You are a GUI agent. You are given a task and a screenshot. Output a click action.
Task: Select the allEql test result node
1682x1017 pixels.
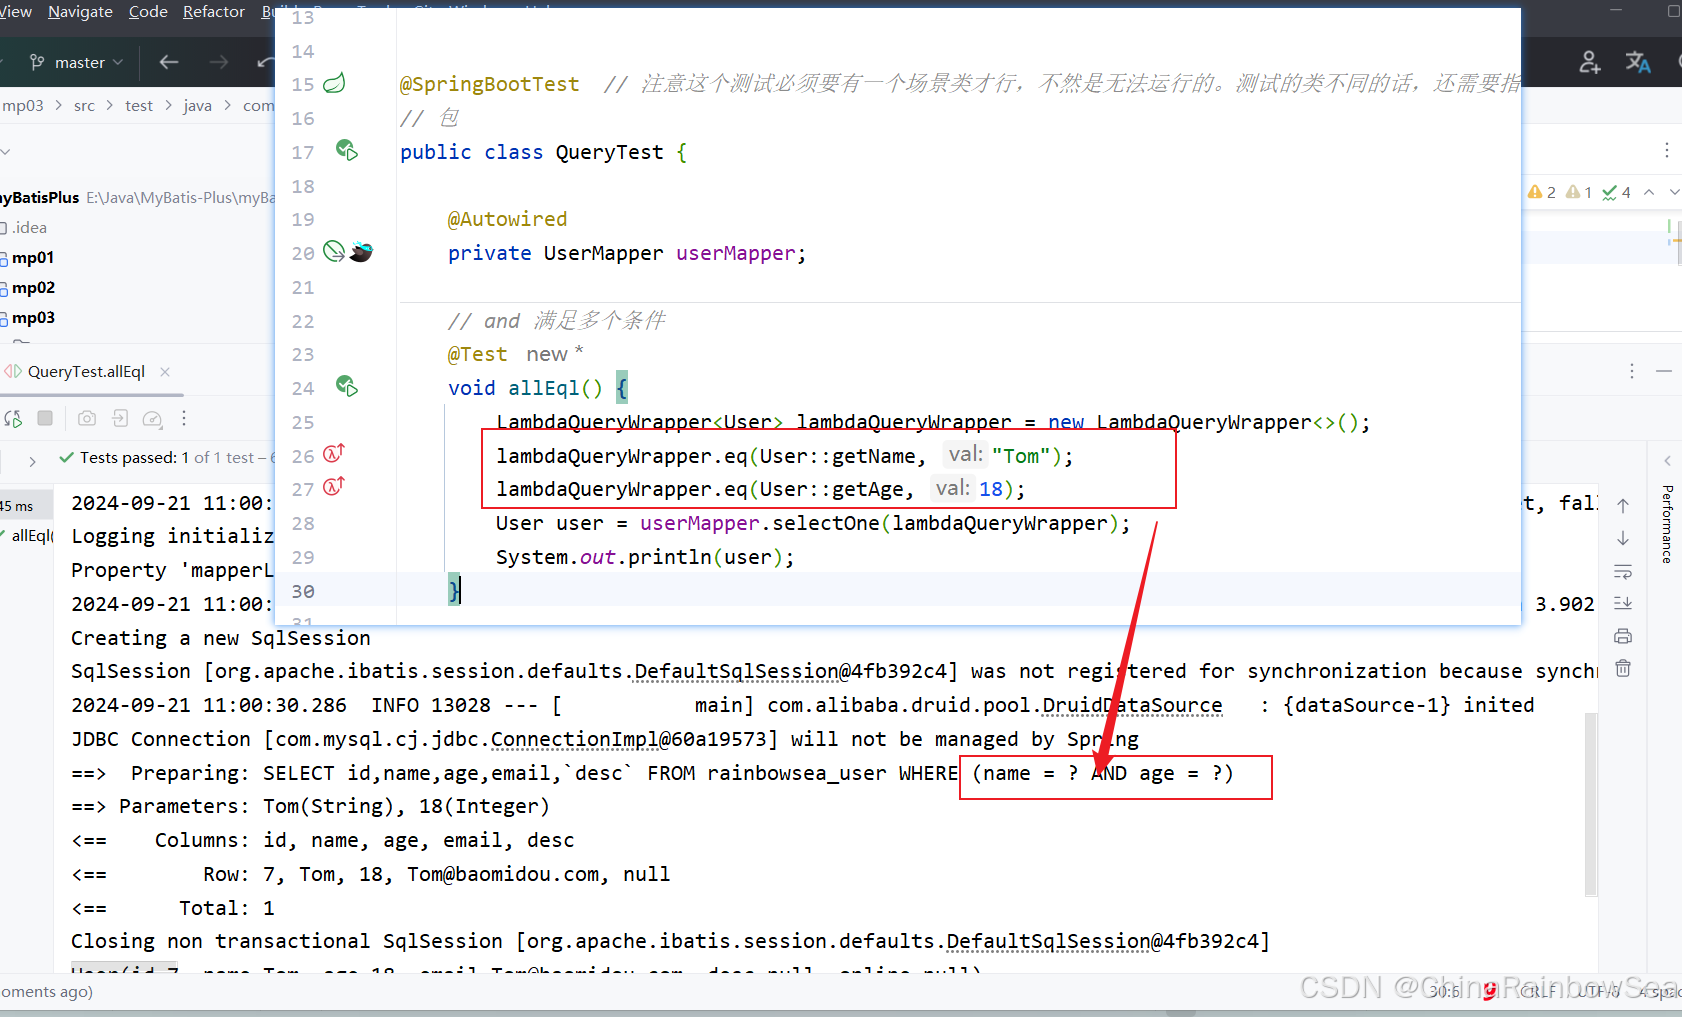click(30, 536)
